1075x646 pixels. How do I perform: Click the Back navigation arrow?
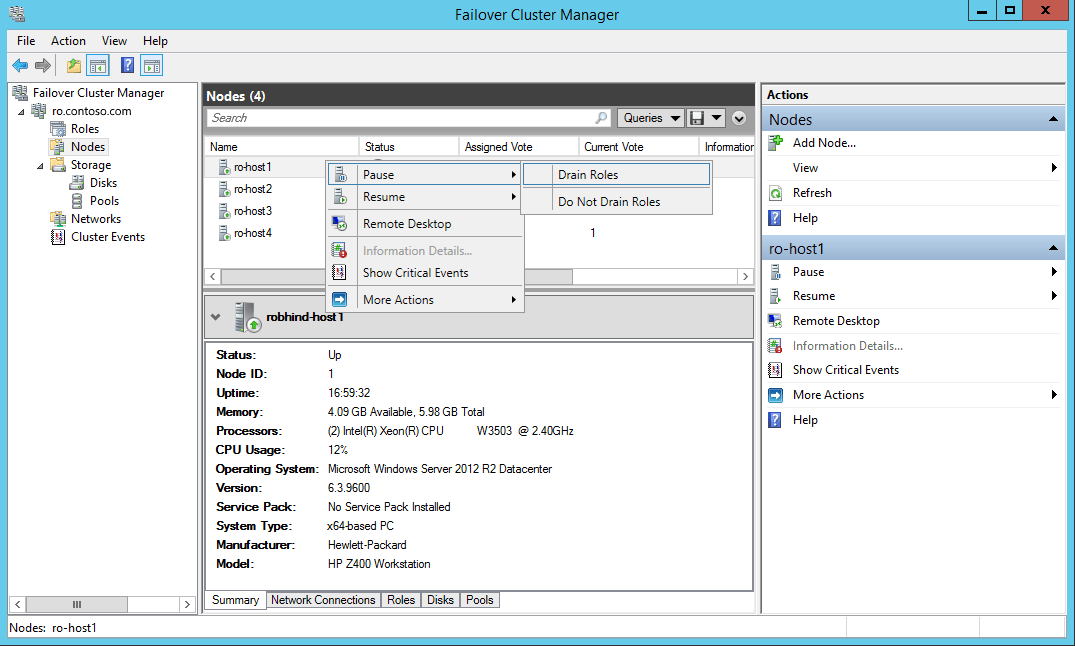[20, 64]
